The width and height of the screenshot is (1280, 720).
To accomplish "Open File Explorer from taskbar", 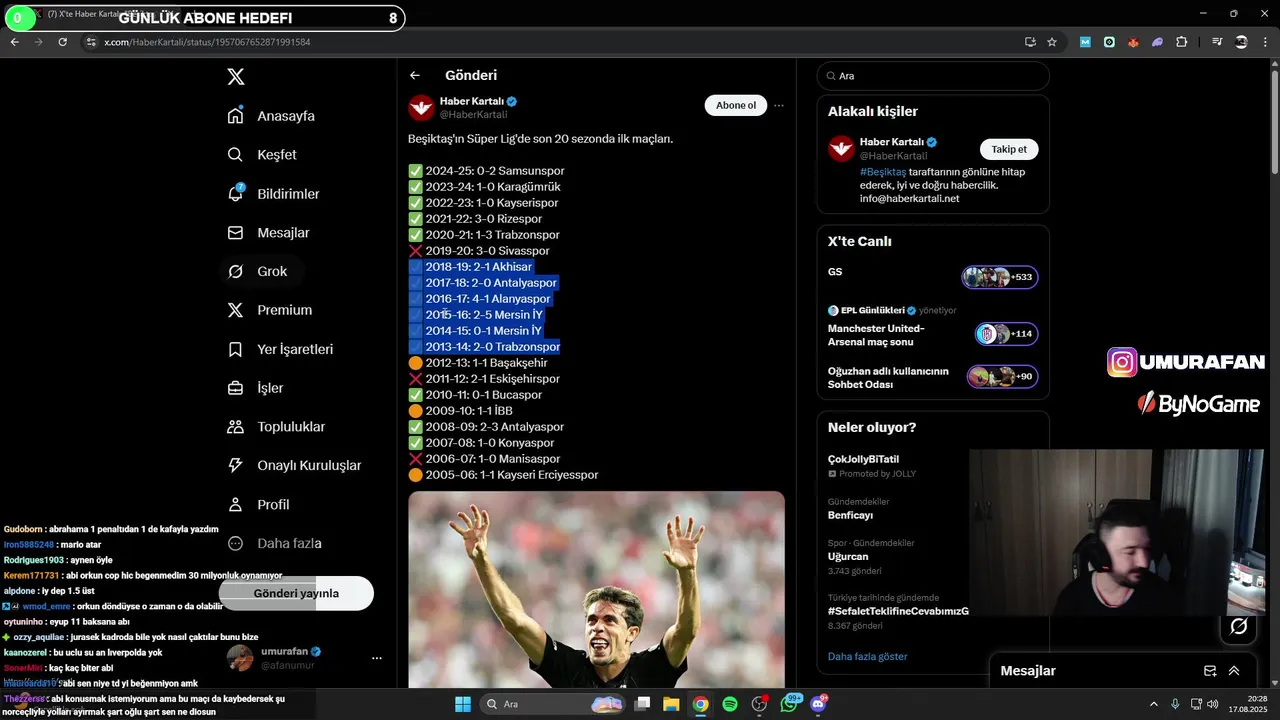I will [672, 704].
